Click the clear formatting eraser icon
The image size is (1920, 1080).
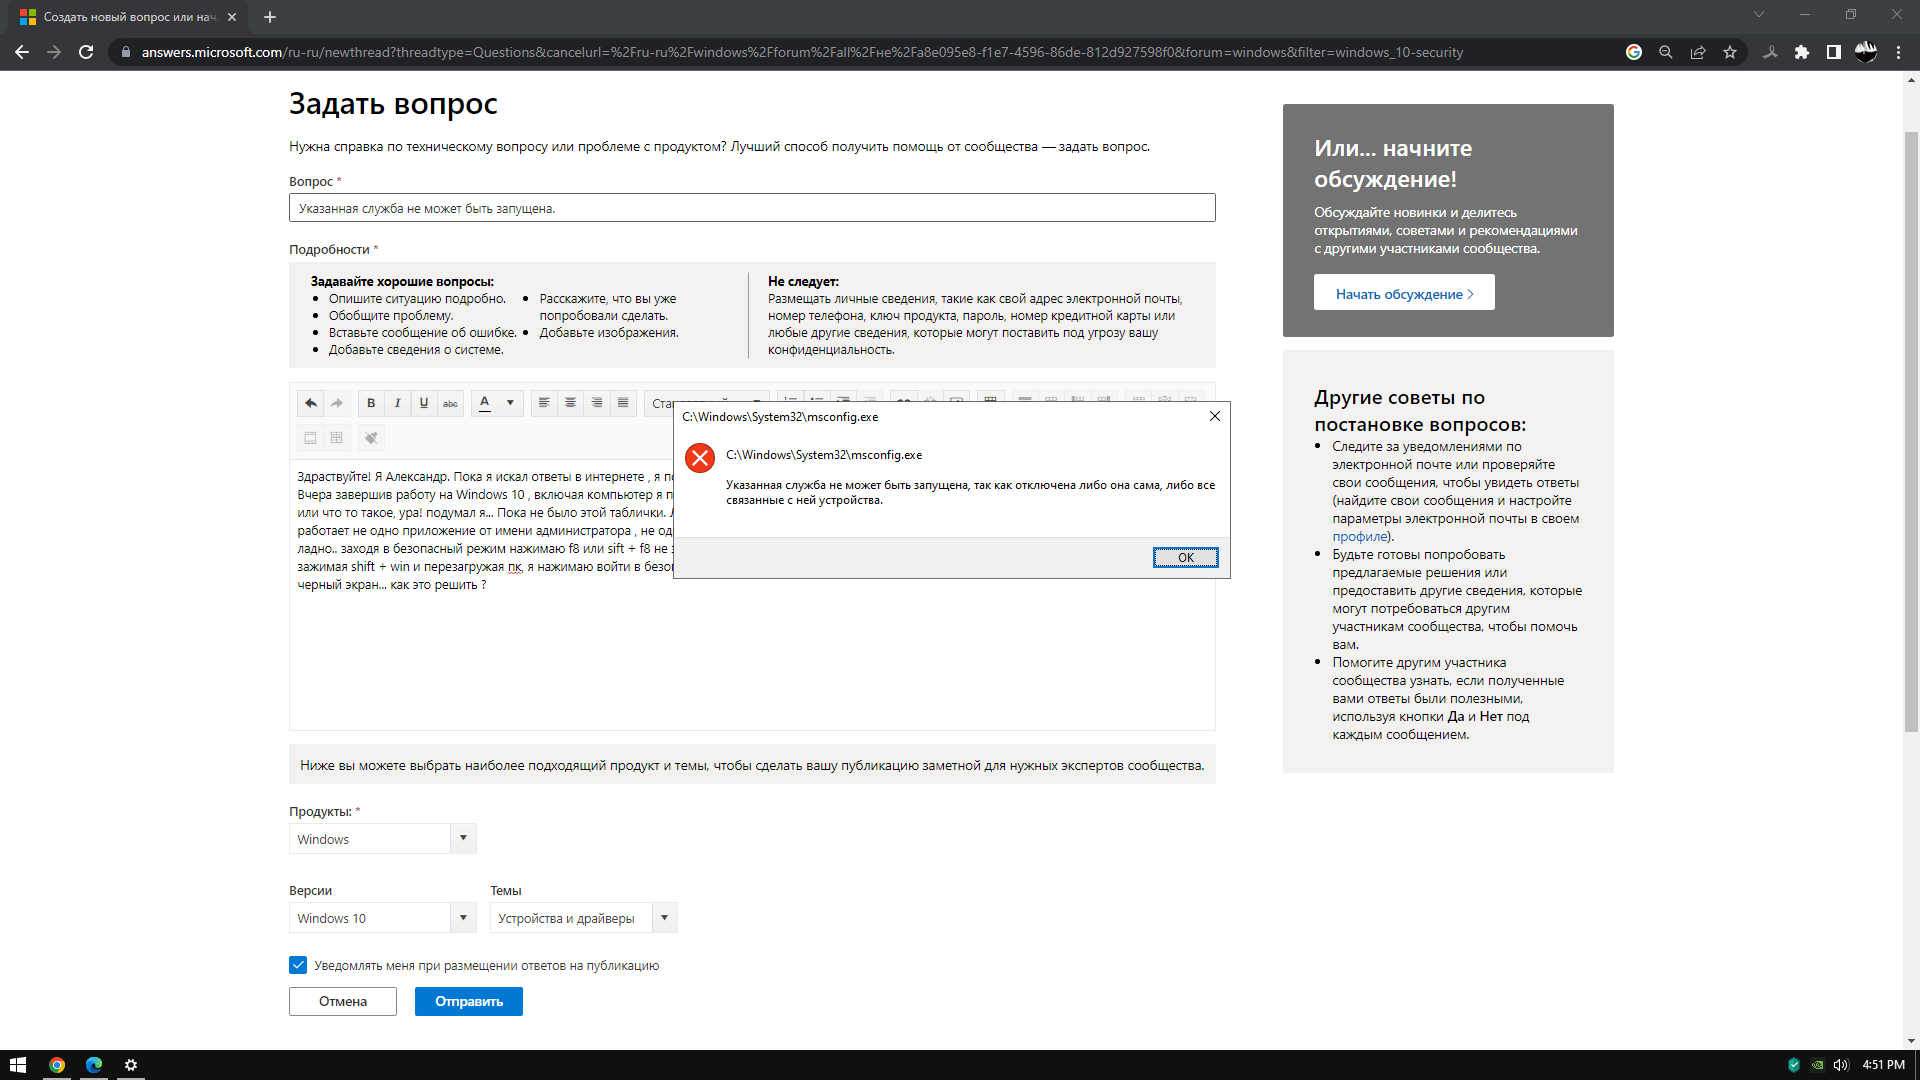371,437
